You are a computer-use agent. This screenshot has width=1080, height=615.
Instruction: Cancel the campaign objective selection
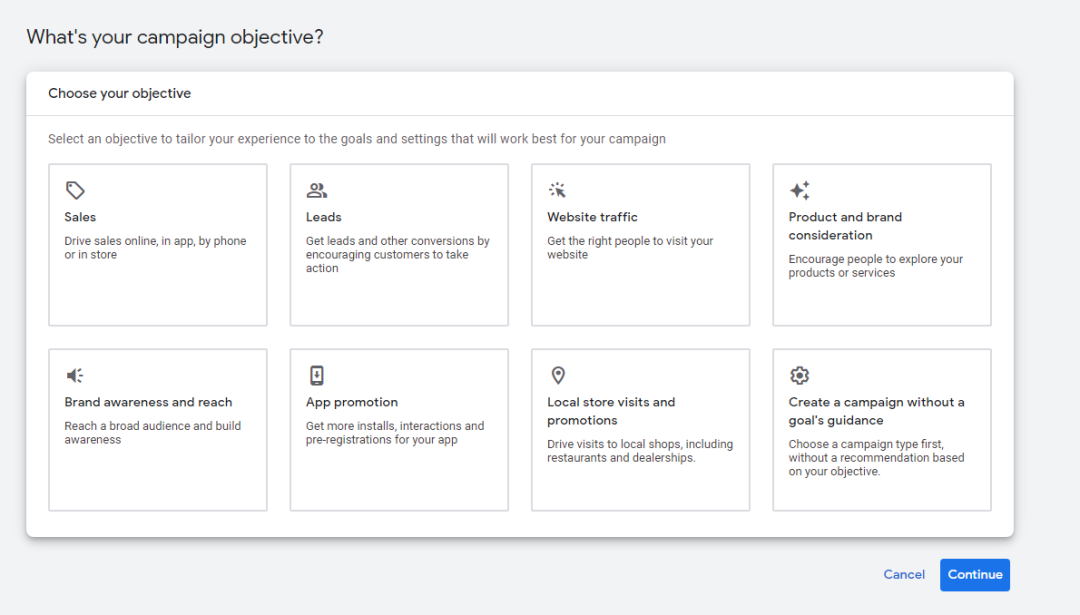904,574
